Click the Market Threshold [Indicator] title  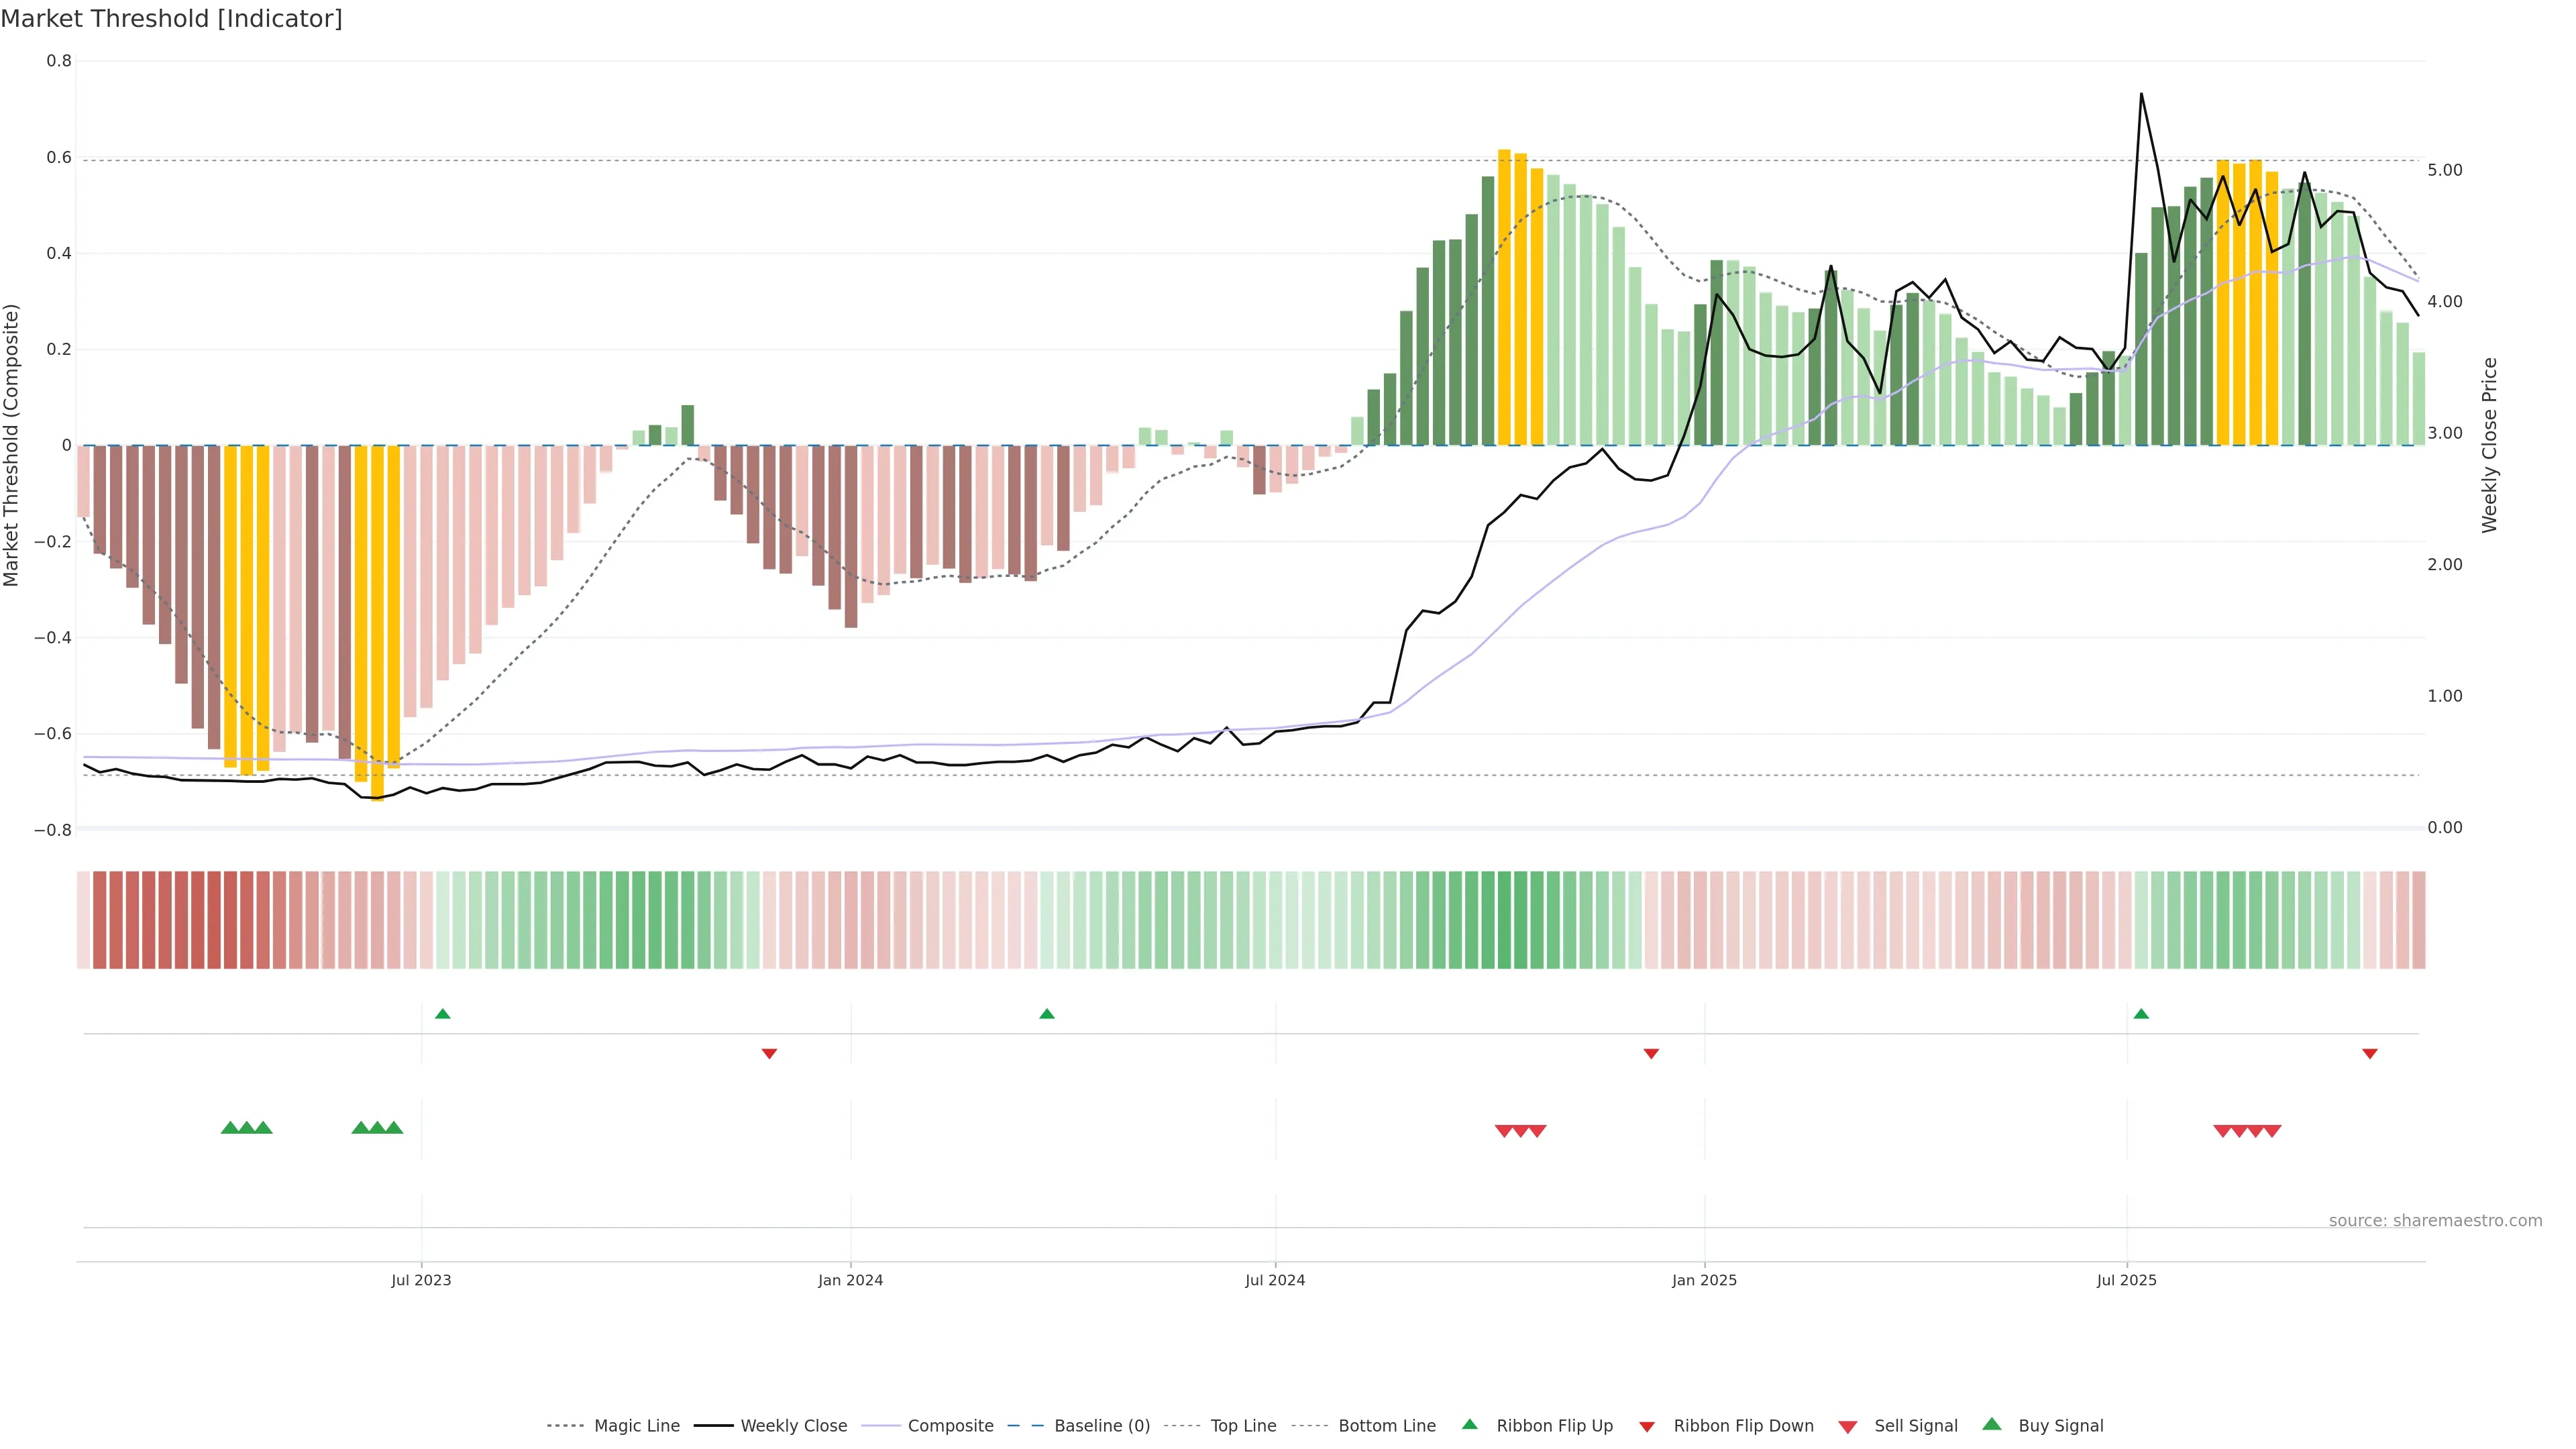pyautogui.click(x=171, y=19)
